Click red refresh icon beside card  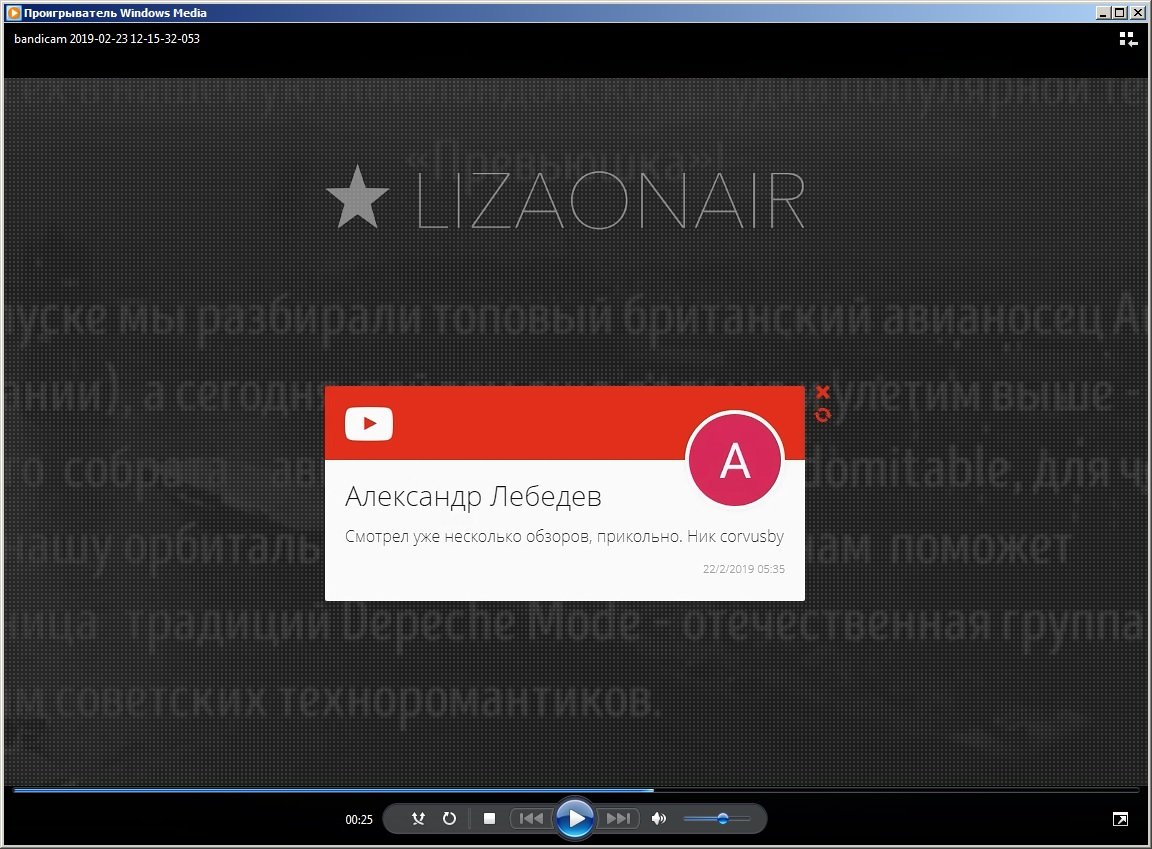pos(823,415)
